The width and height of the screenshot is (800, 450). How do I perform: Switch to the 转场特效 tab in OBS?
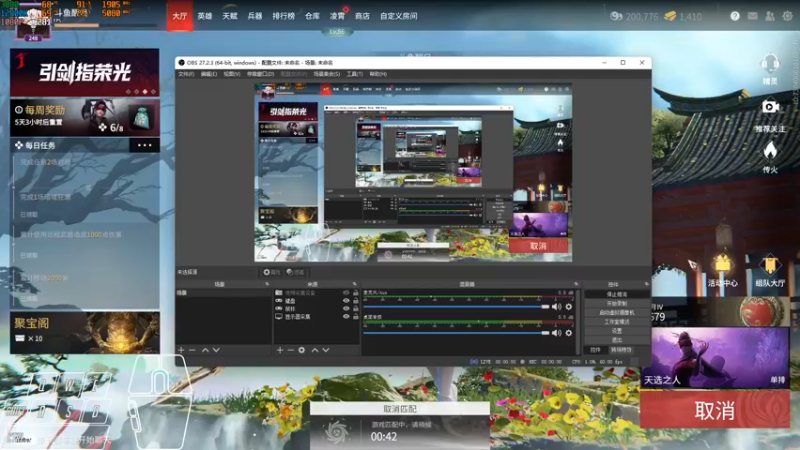pos(621,350)
